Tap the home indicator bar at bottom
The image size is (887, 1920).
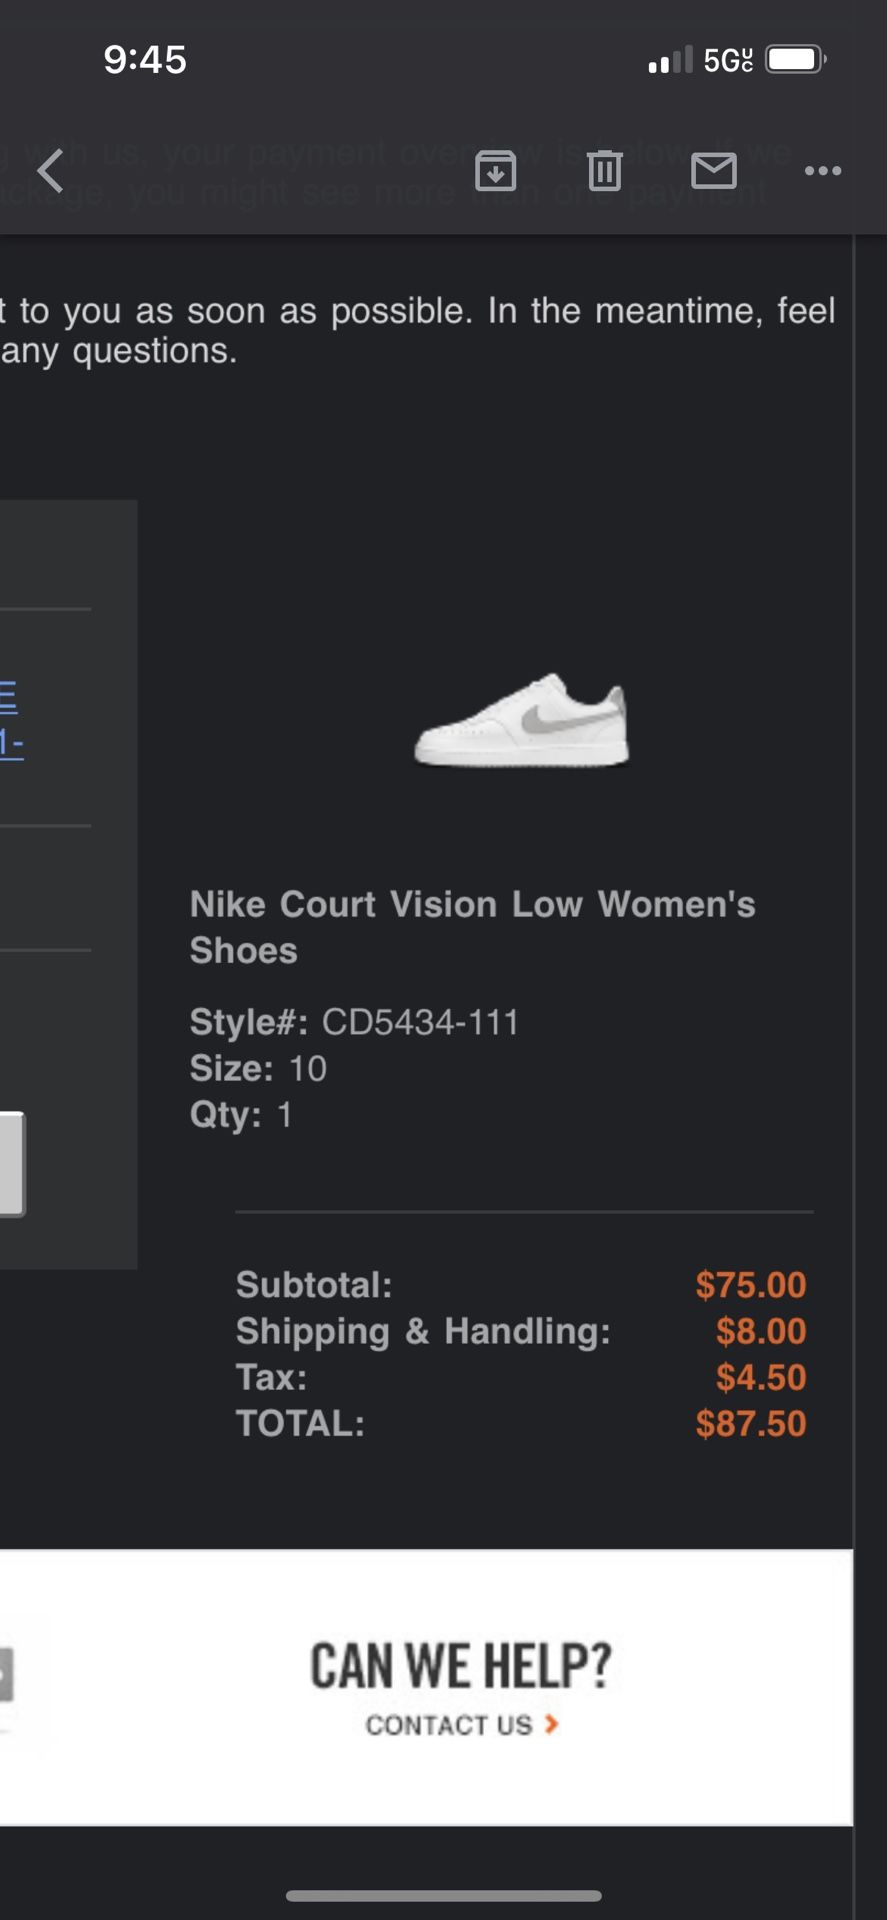pyautogui.click(x=443, y=1895)
